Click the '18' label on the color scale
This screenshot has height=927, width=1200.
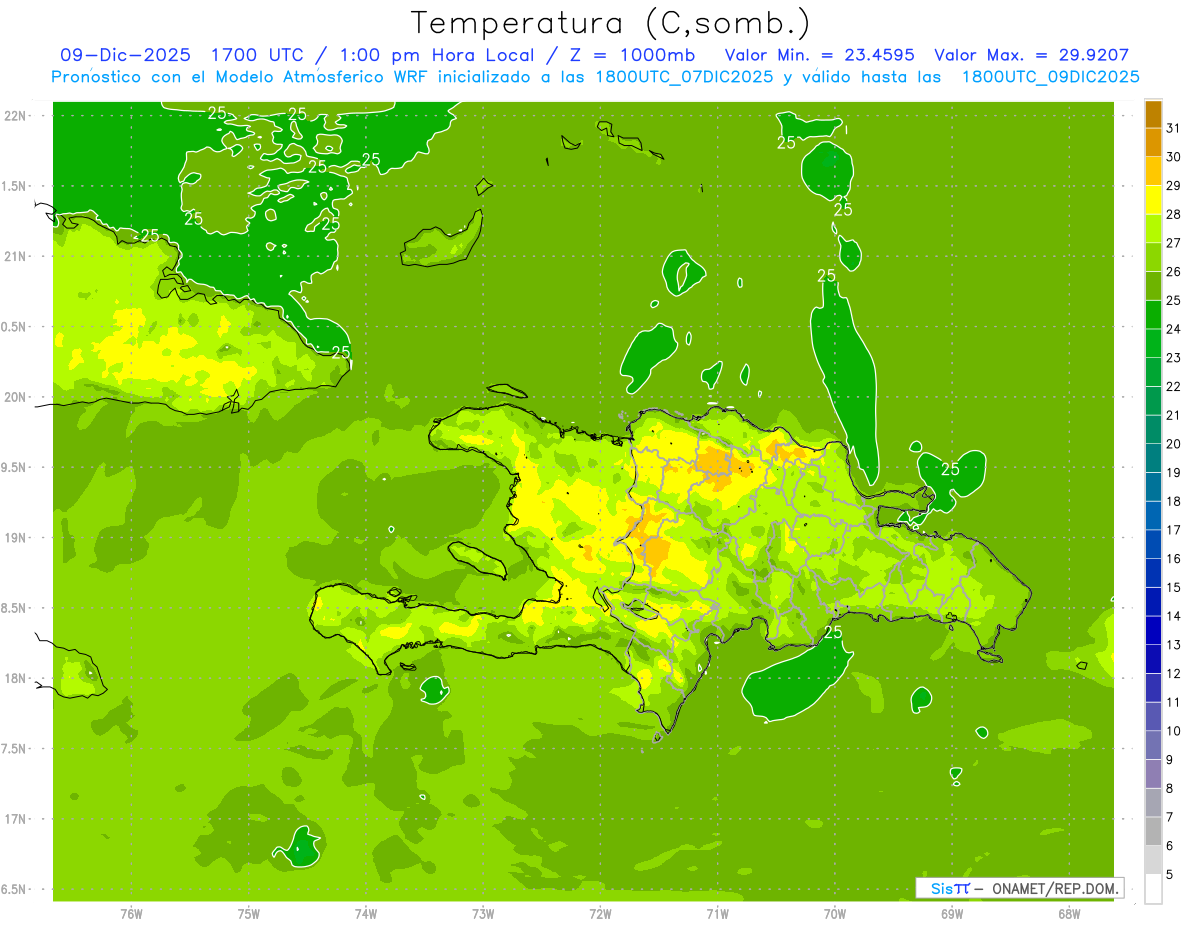click(x=1174, y=501)
